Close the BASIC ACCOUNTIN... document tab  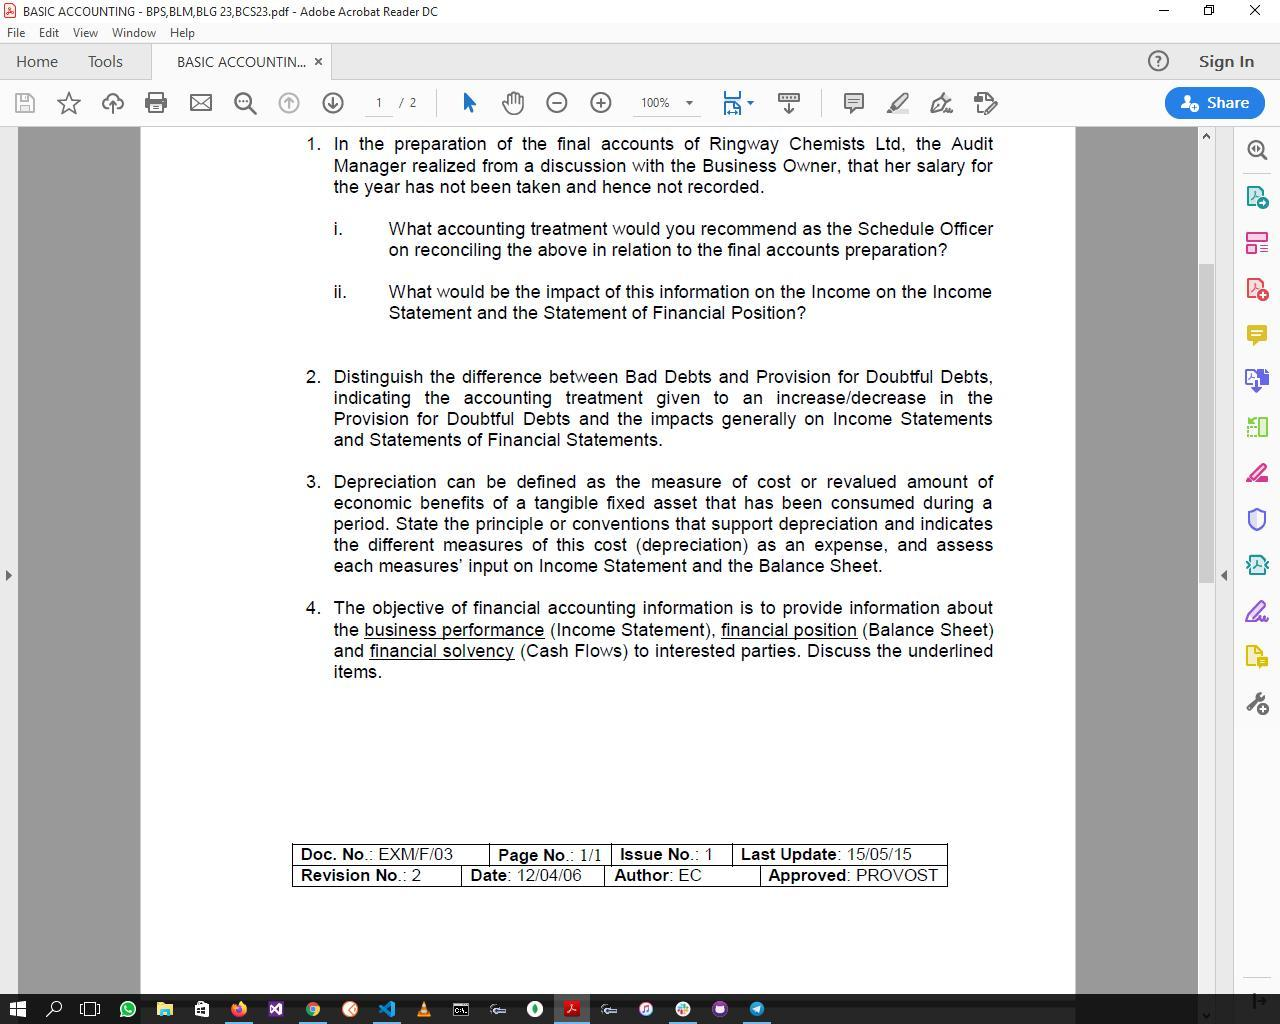point(318,62)
